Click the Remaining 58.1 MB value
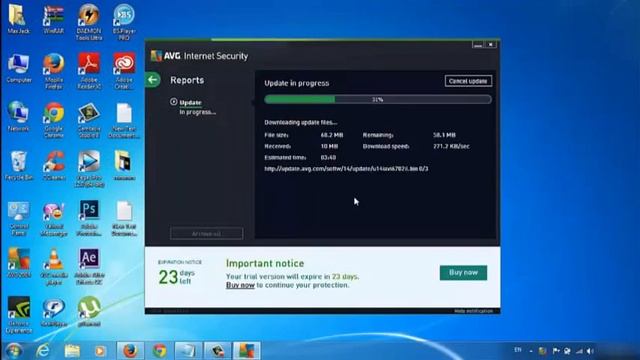The height and width of the screenshot is (360, 640). point(444,135)
